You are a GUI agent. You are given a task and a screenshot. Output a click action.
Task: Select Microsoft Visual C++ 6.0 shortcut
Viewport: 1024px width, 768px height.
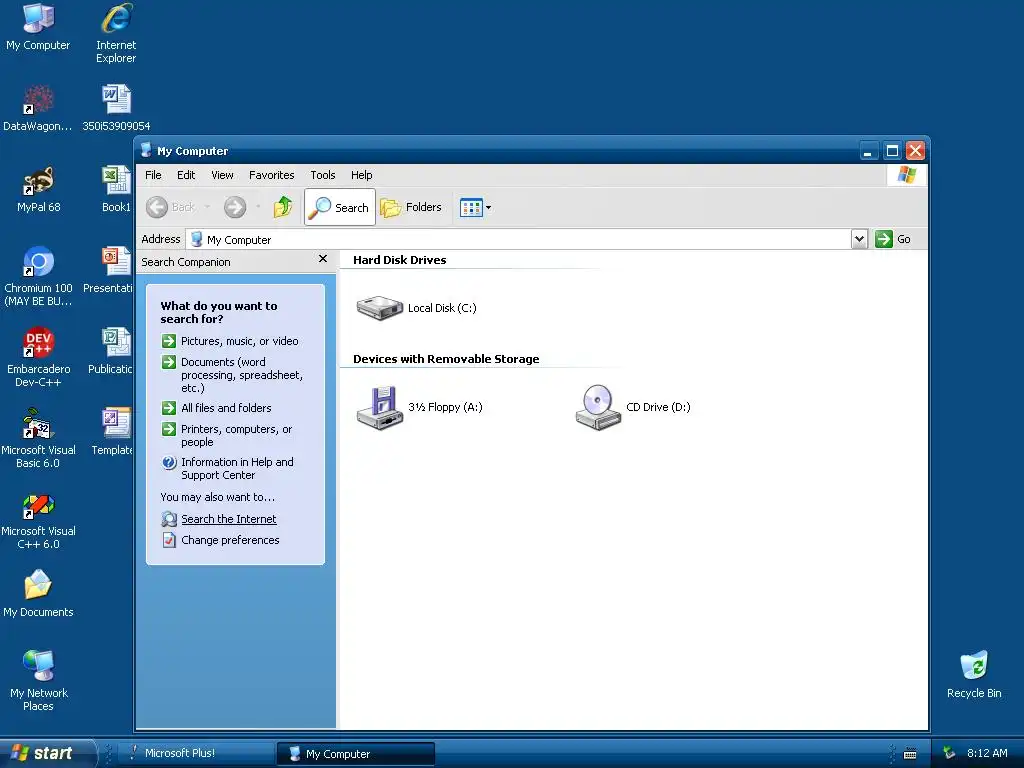[x=38, y=520]
